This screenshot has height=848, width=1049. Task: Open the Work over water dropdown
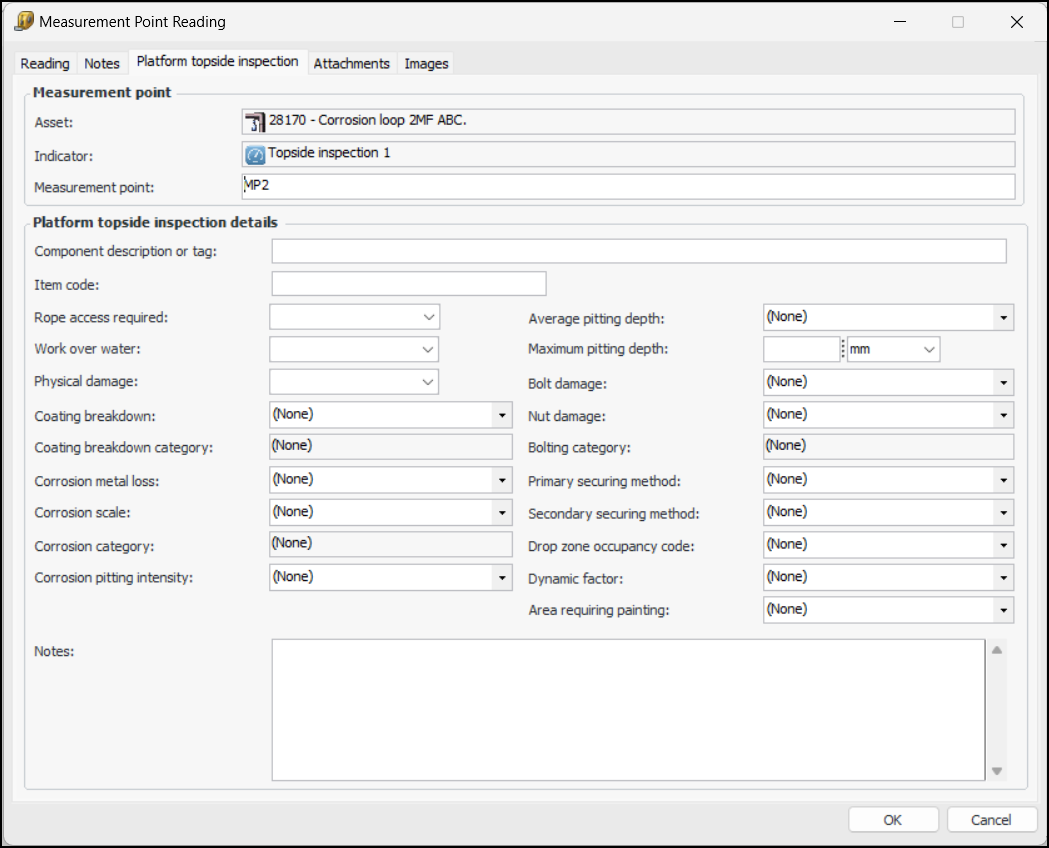tap(429, 350)
